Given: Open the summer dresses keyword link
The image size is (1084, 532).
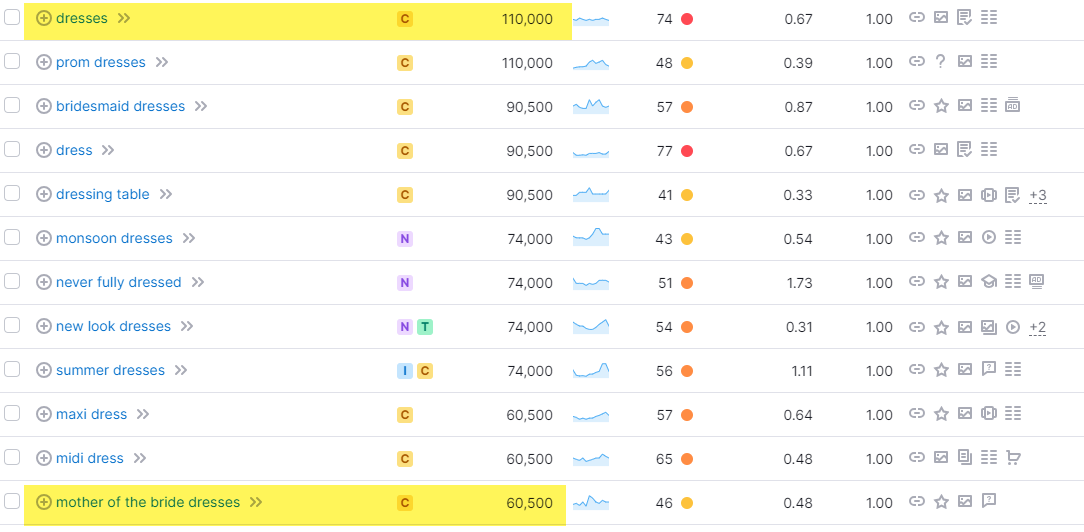Looking at the screenshot, I should pyautogui.click(x=111, y=370).
